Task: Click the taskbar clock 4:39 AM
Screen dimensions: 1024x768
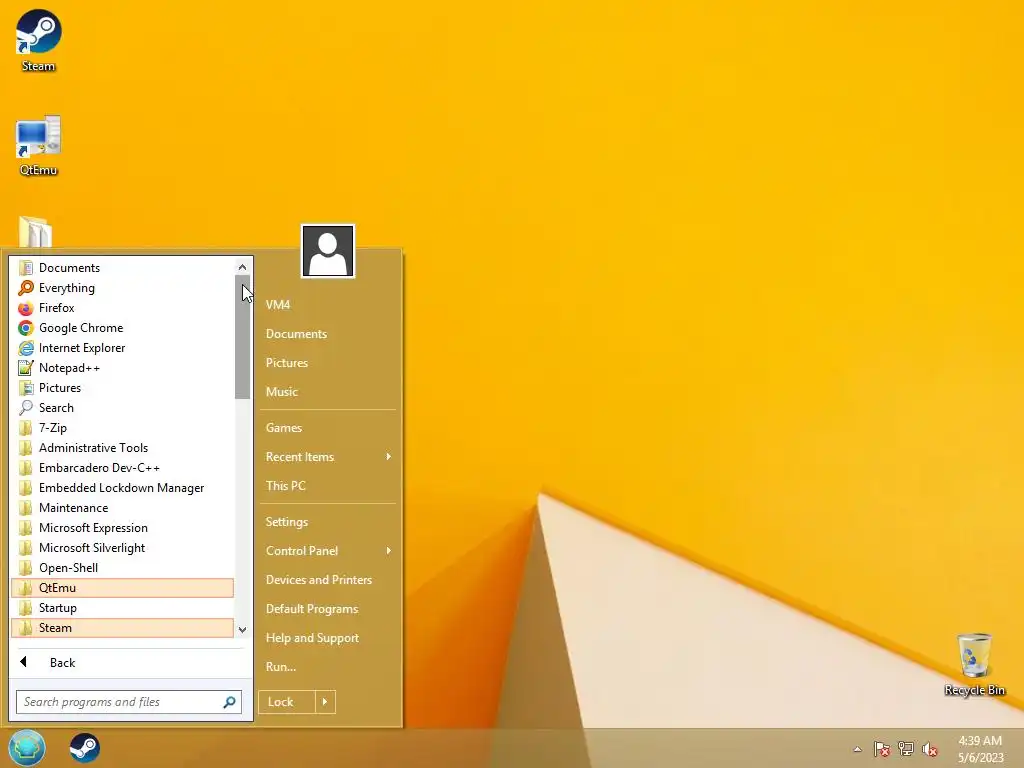Action: 980,741
